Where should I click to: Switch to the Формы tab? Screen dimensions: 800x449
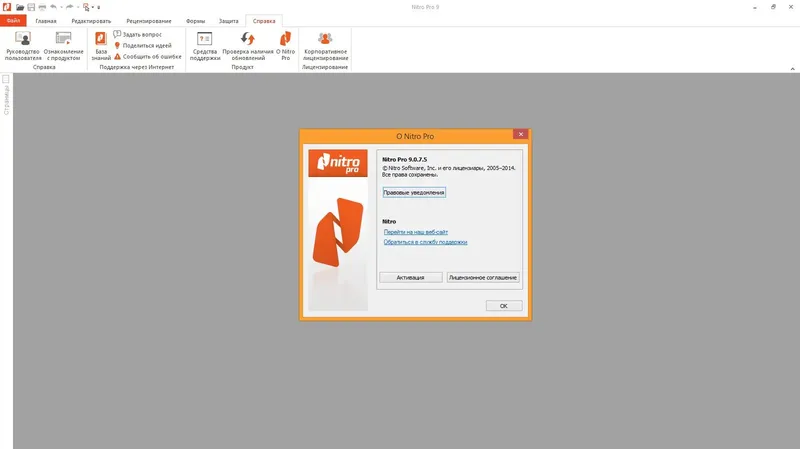195,21
